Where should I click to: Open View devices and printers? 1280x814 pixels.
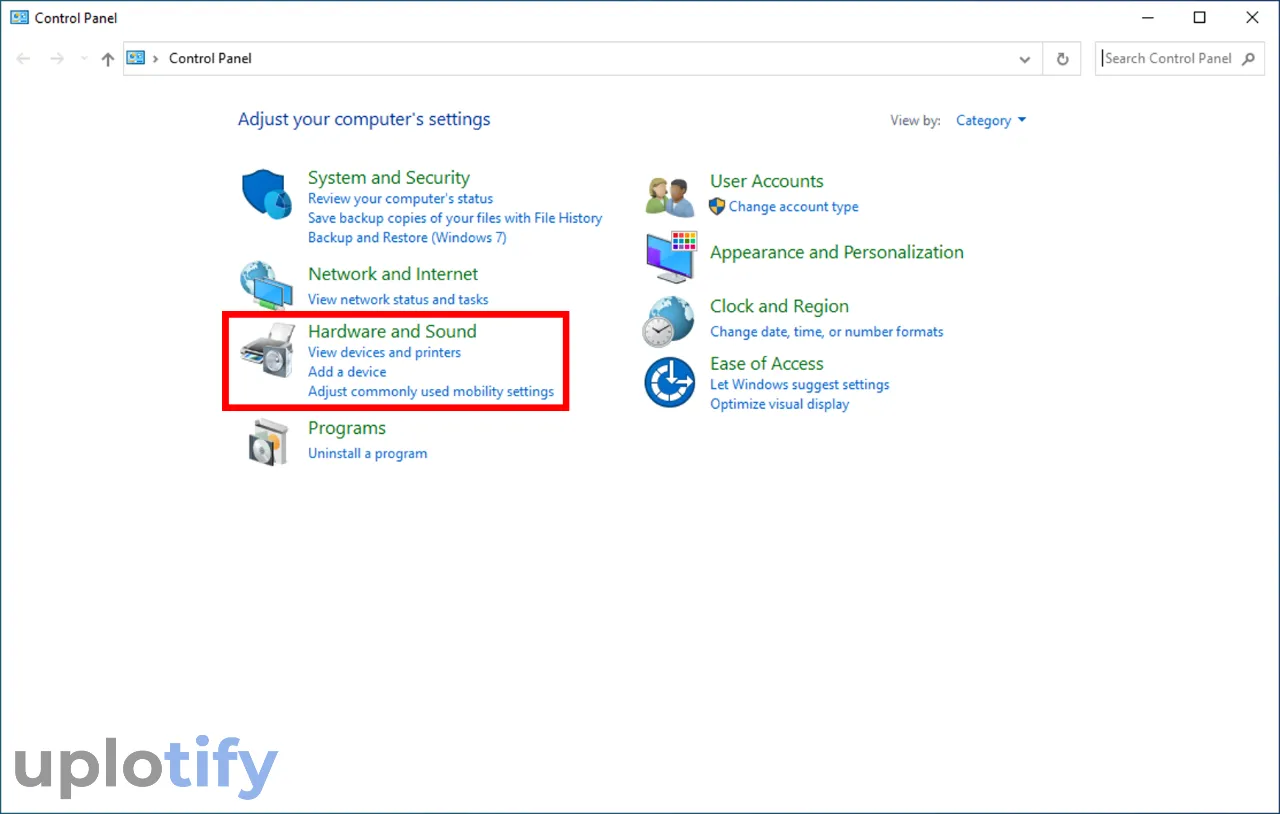click(x=384, y=352)
